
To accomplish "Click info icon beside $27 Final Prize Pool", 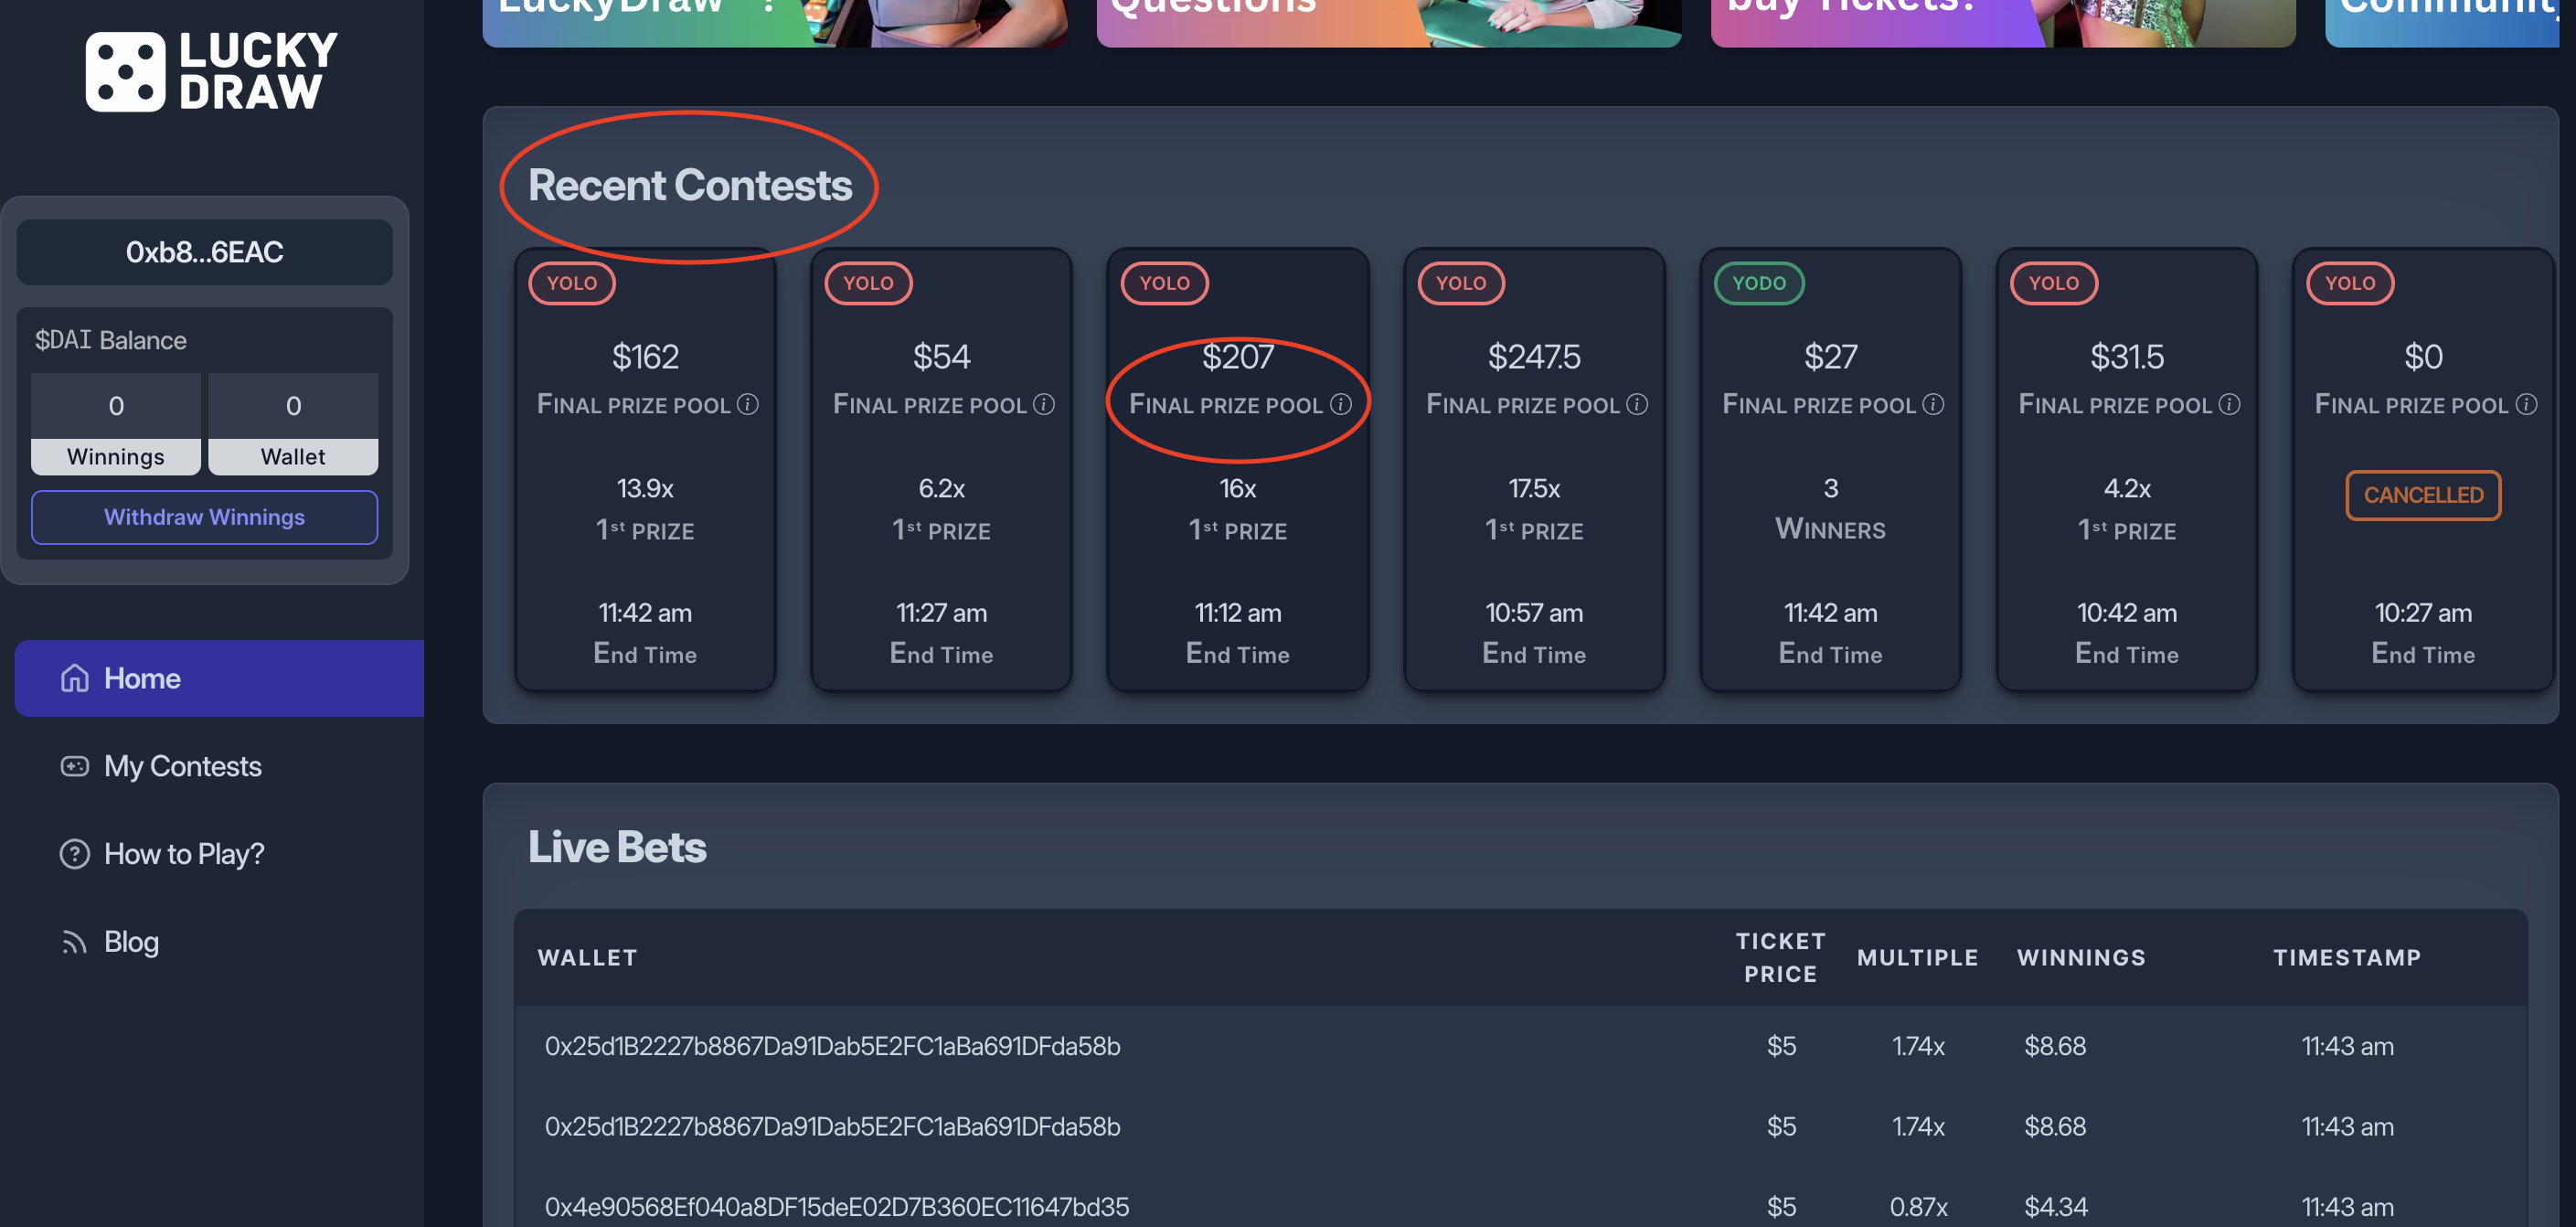I will (x=1933, y=404).
